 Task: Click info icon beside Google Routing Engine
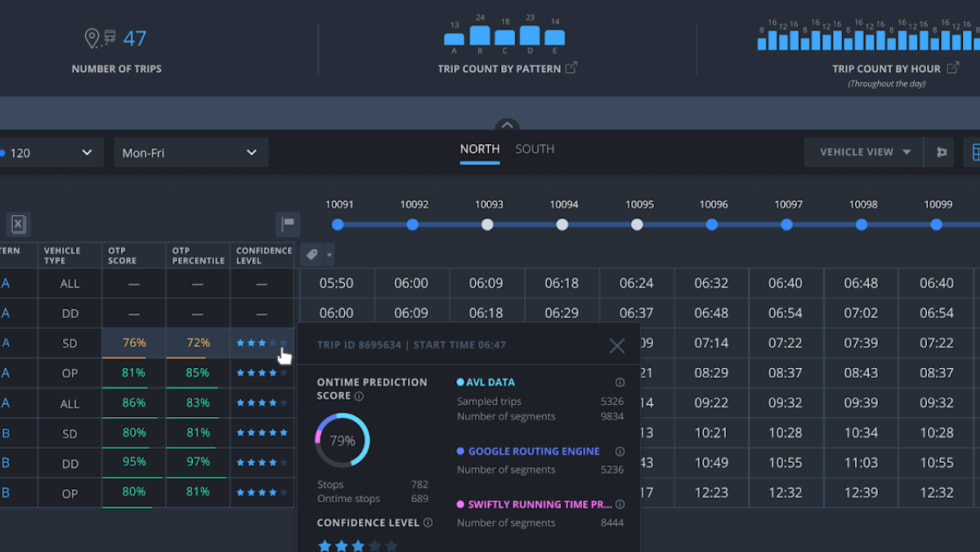(x=620, y=452)
